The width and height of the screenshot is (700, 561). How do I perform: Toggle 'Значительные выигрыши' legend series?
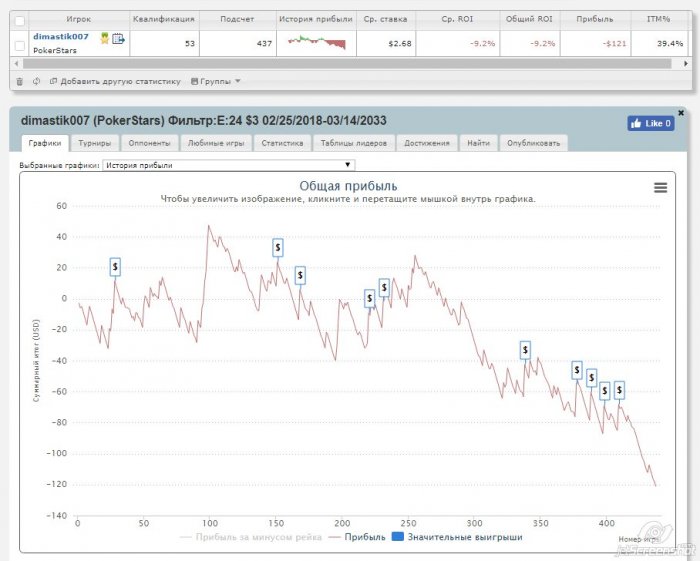(x=457, y=537)
